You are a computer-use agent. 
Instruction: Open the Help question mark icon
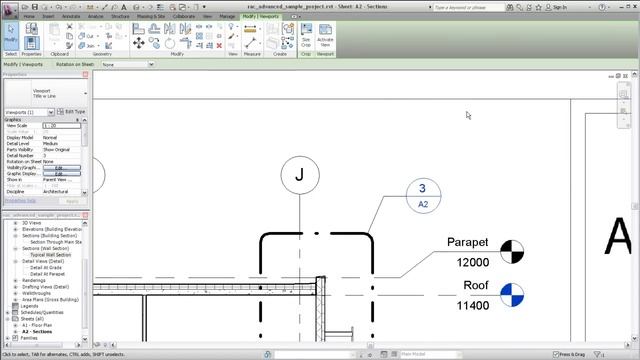coord(602,7)
